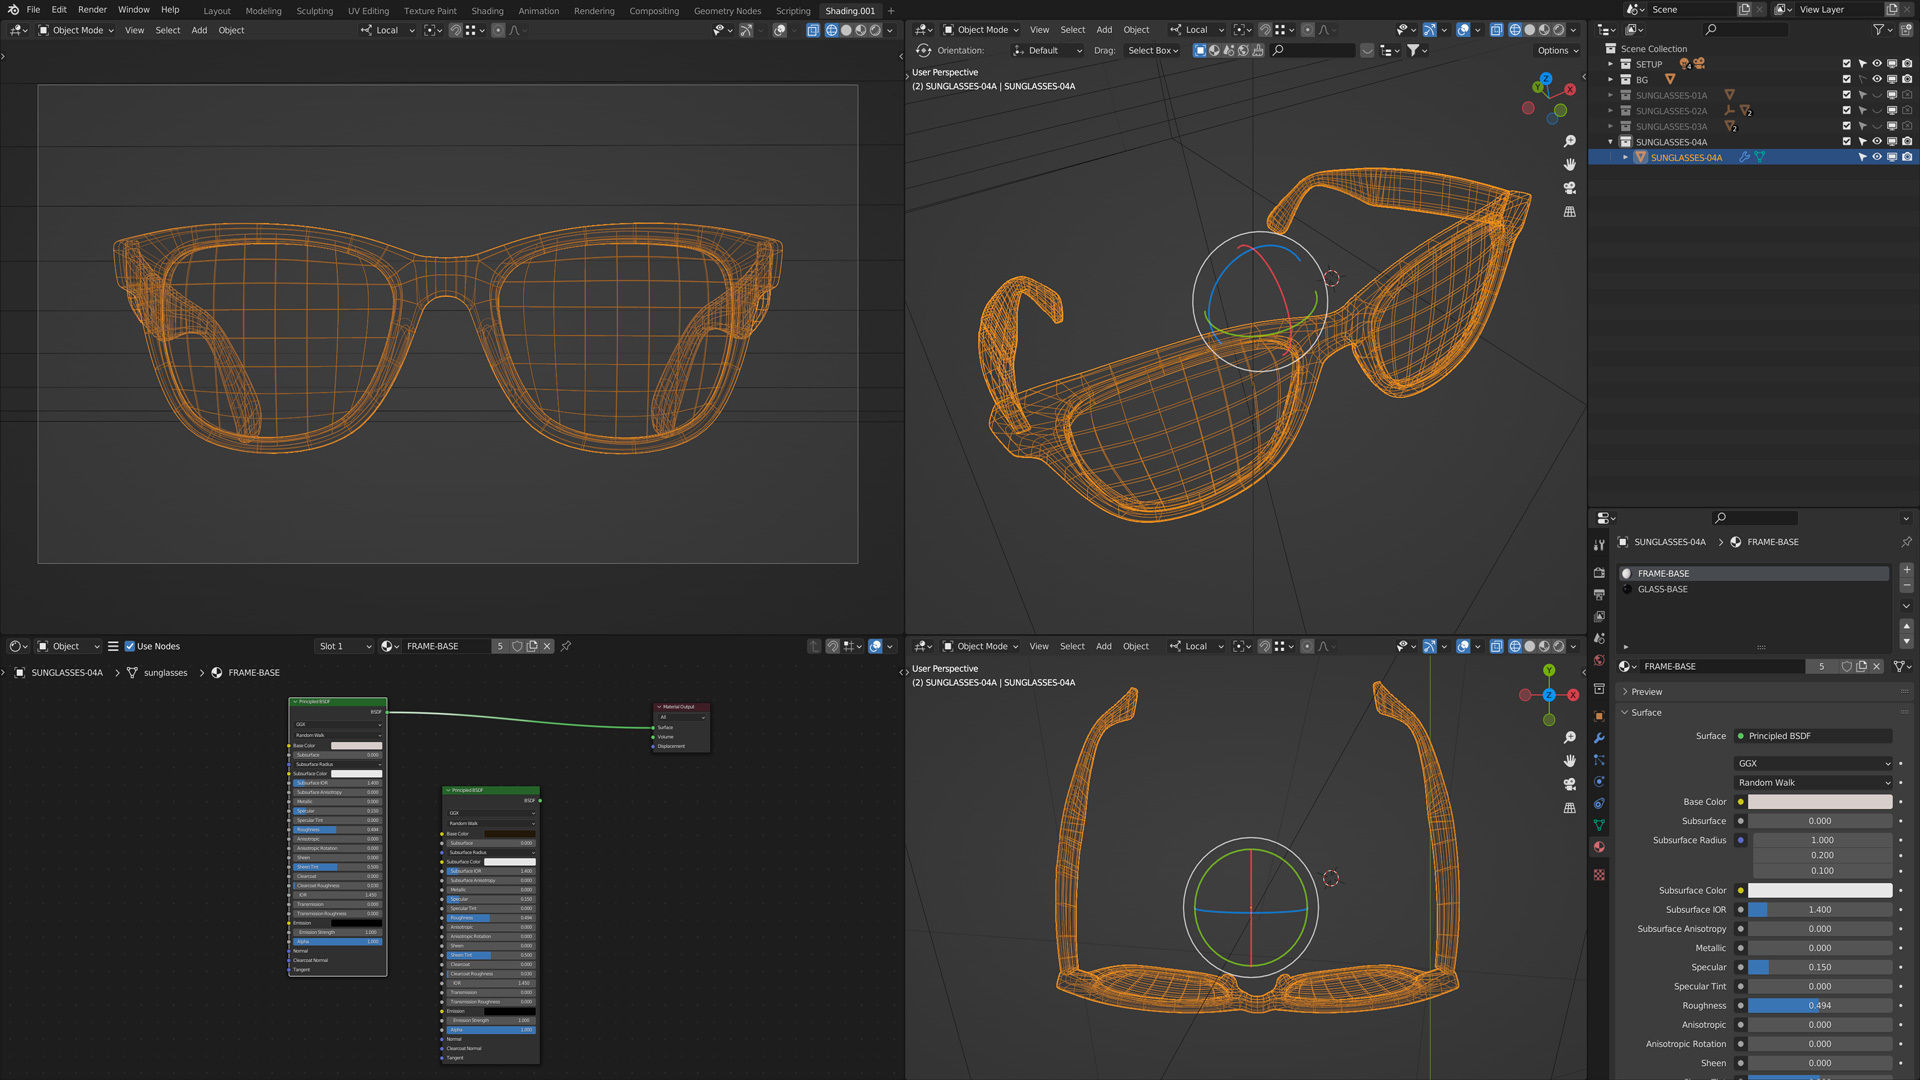Click sunglasses breadcrumb in node editor
Screen dimensions: 1920x1080
click(165, 673)
